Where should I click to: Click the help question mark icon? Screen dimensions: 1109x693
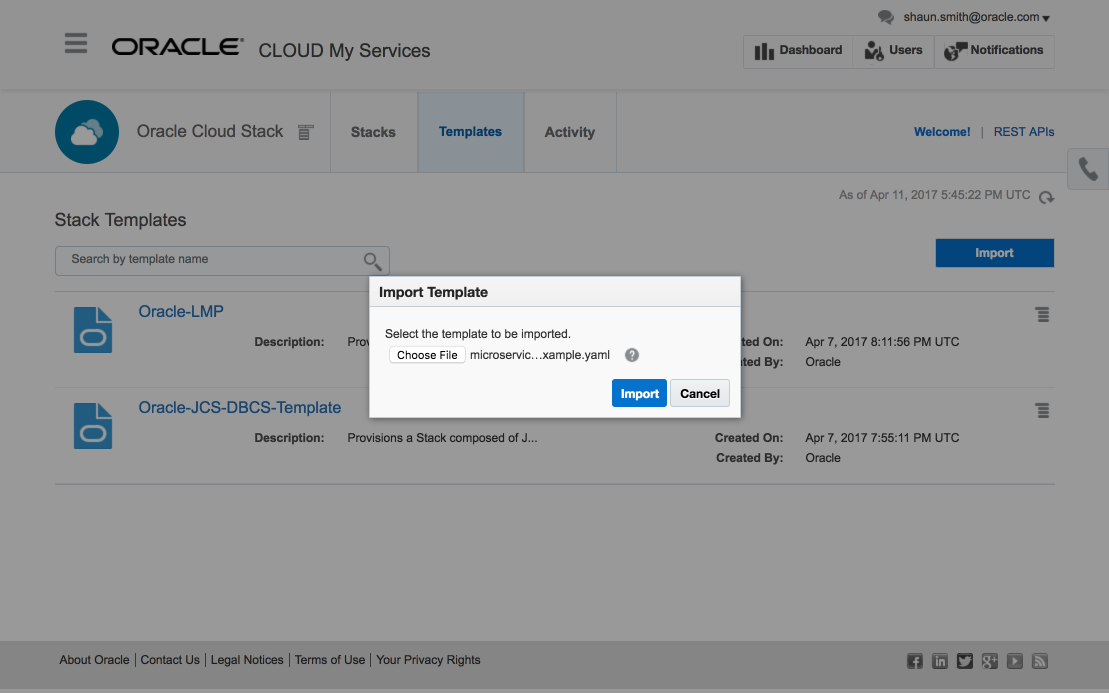pyautogui.click(x=632, y=355)
